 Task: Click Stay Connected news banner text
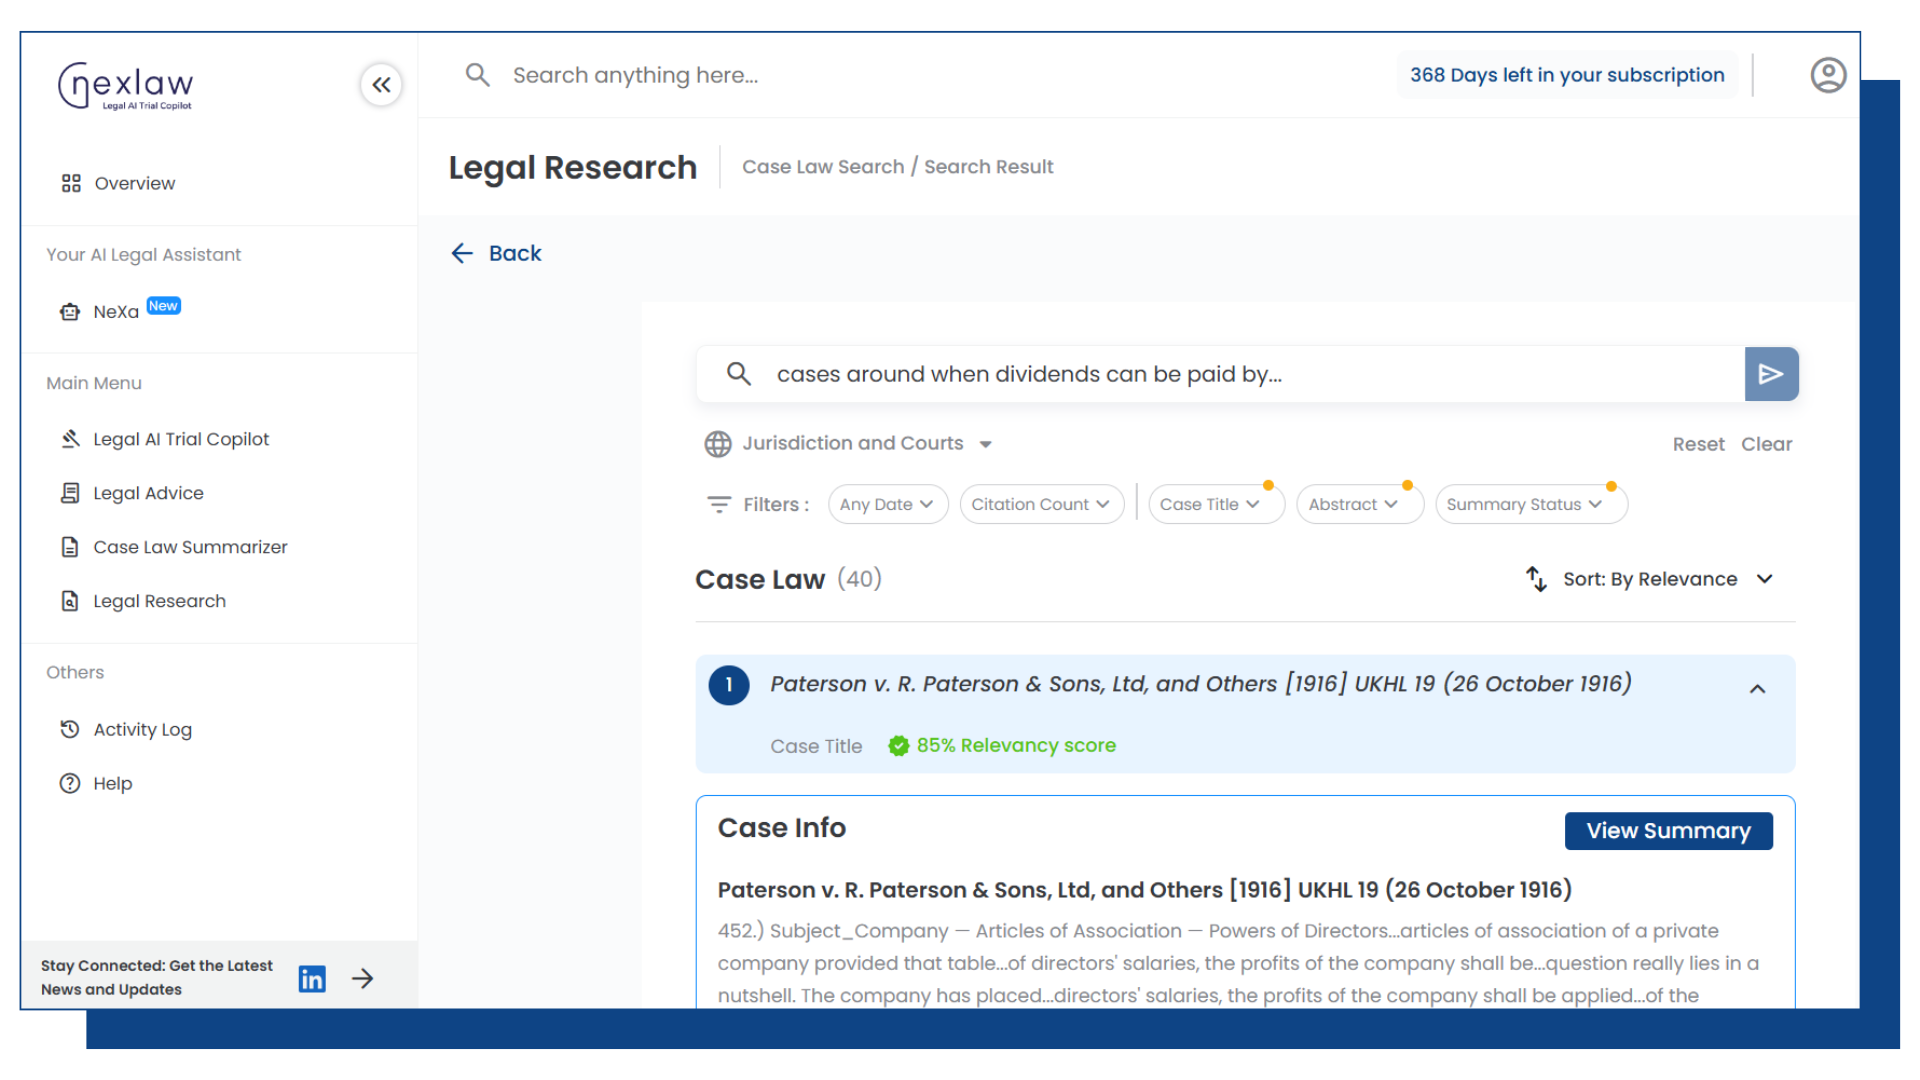pos(156,978)
